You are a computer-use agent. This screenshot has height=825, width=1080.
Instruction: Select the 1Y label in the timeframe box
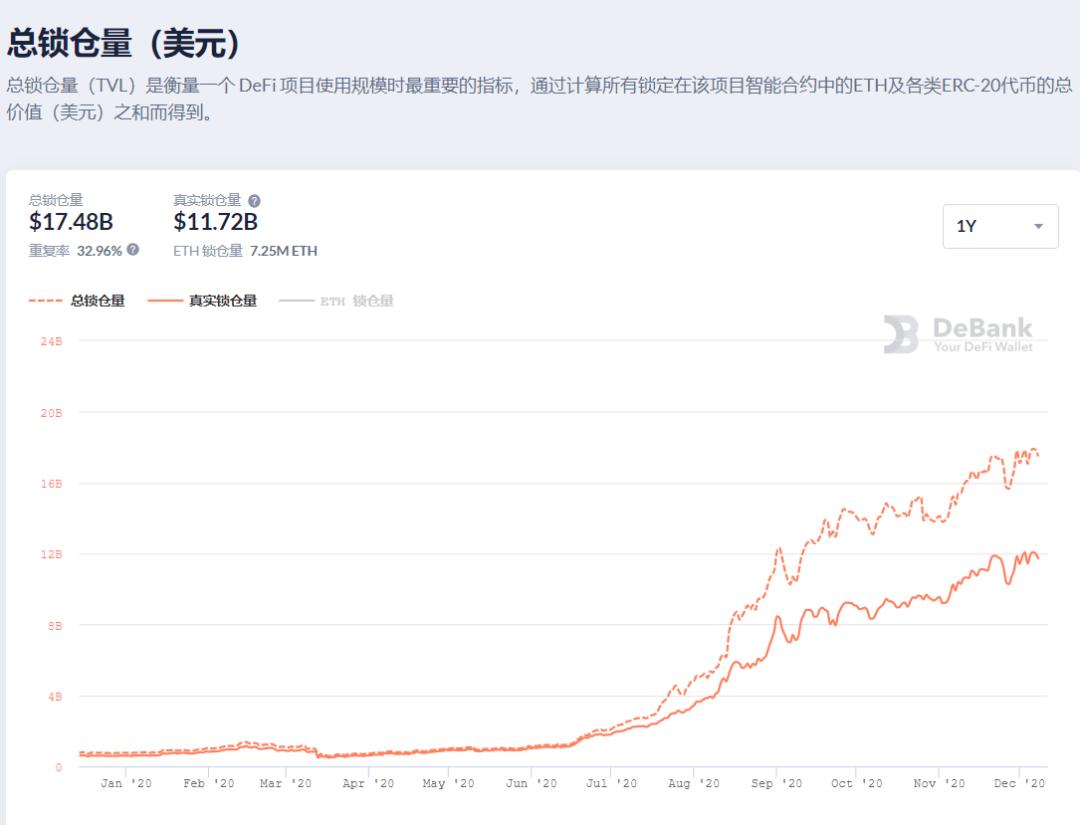pos(968,226)
